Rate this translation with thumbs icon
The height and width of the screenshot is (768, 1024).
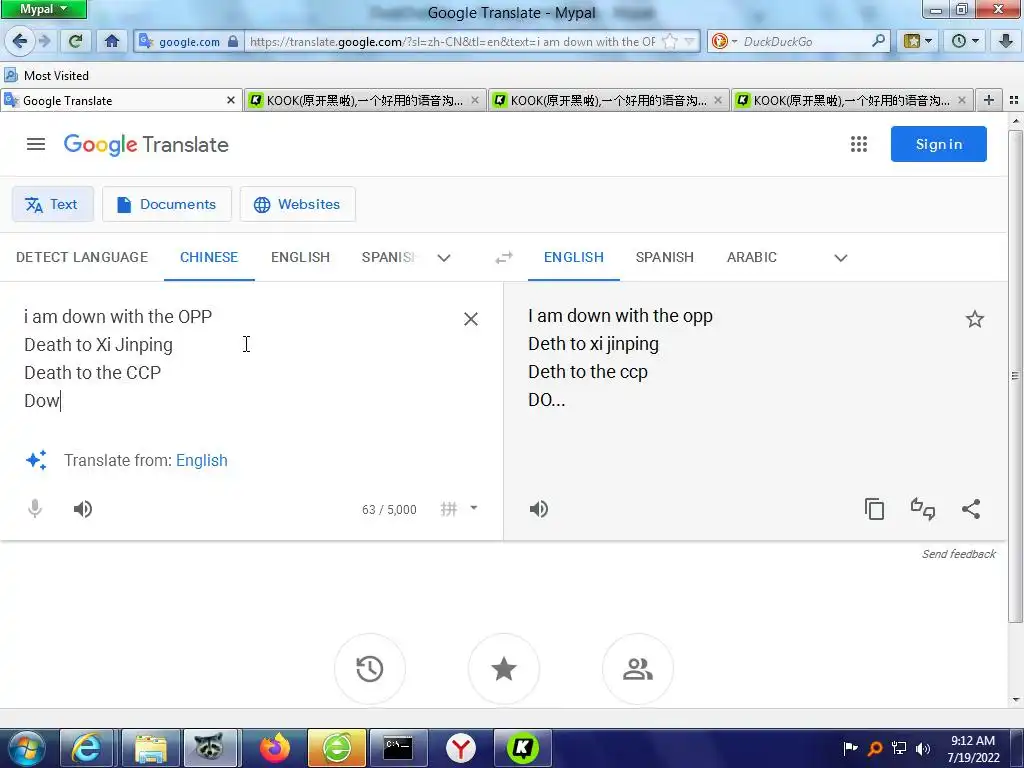[x=923, y=509]
